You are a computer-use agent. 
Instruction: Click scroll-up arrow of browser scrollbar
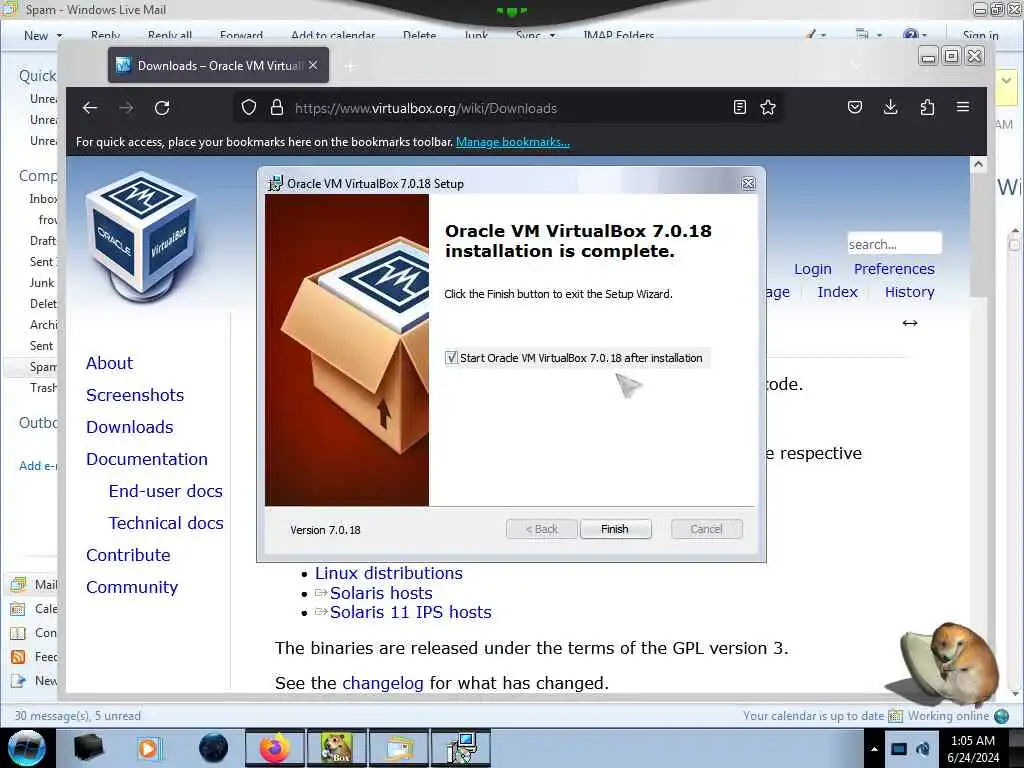[x=978, y=164]
